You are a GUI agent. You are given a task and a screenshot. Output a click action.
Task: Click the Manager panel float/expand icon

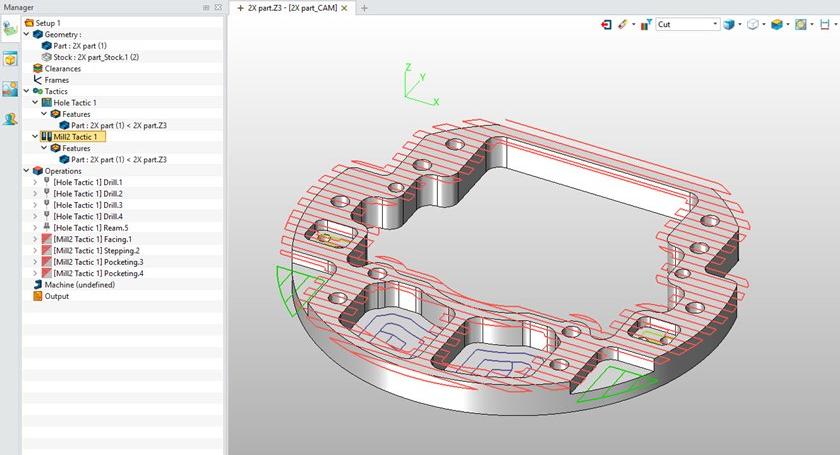click(218, 8)
